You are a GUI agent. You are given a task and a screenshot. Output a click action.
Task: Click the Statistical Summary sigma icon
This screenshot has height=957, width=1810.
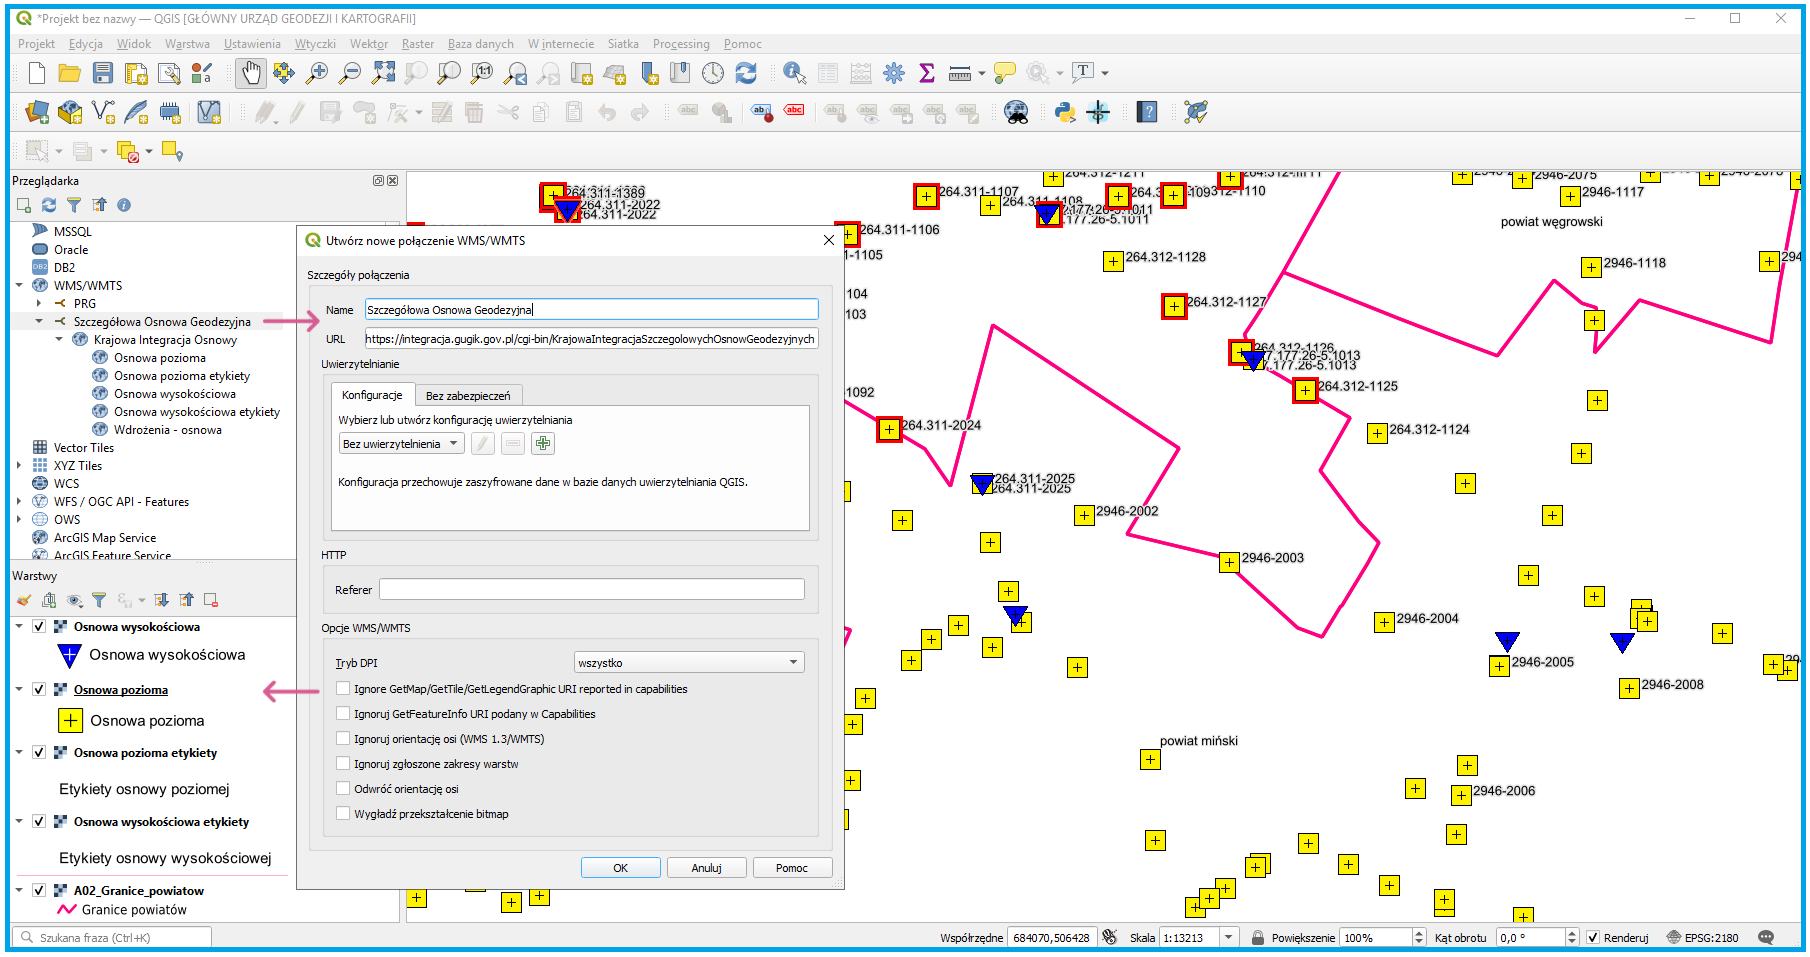tap(927, 73)
